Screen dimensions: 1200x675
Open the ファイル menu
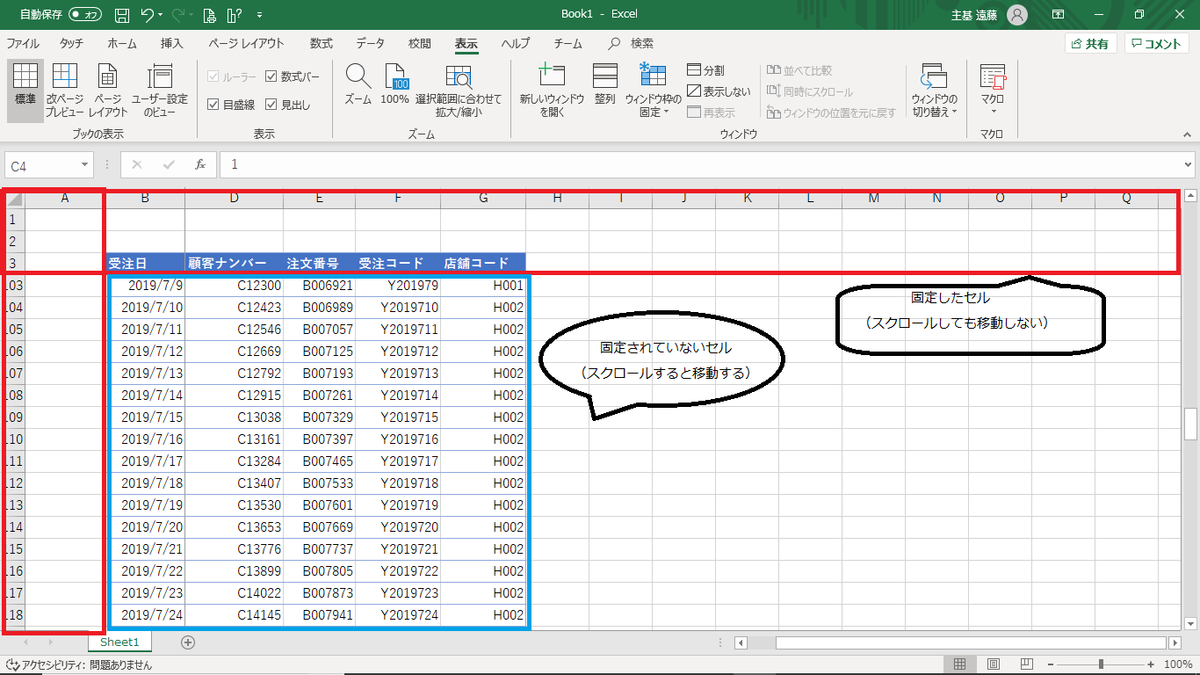pos(22,43)
